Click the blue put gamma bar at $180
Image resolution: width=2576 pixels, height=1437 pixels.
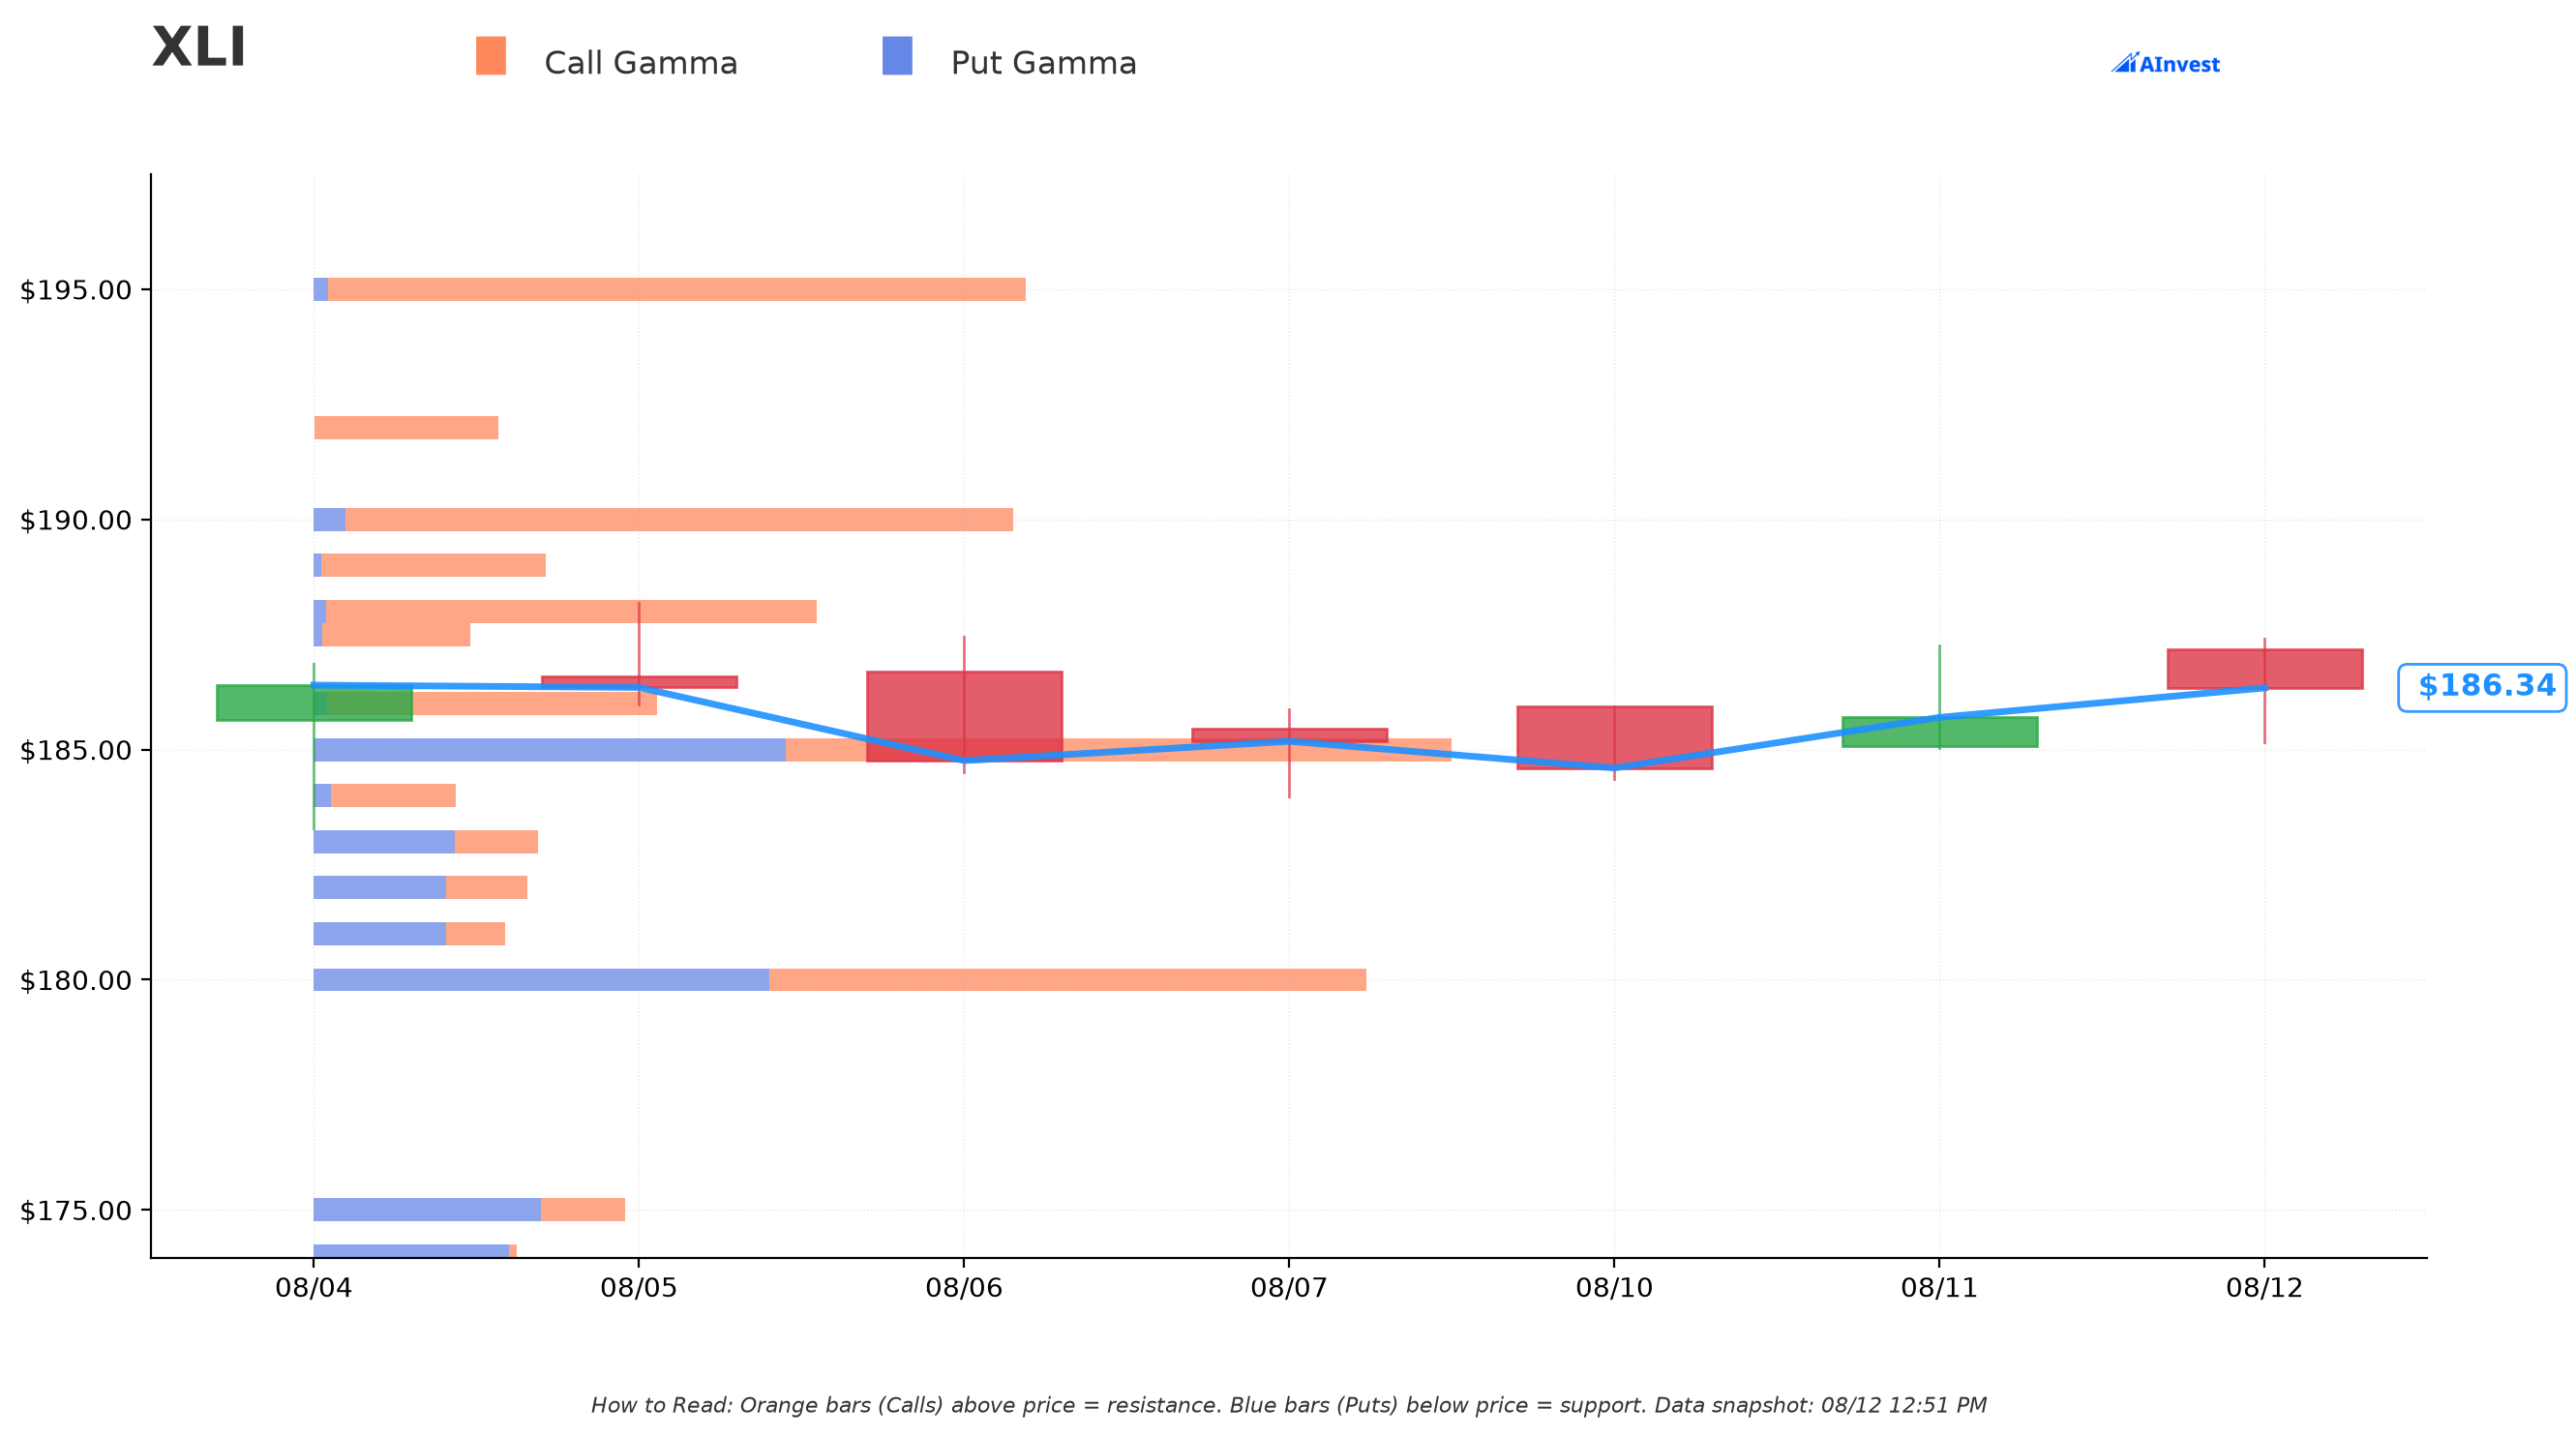[x=542, y=980]
